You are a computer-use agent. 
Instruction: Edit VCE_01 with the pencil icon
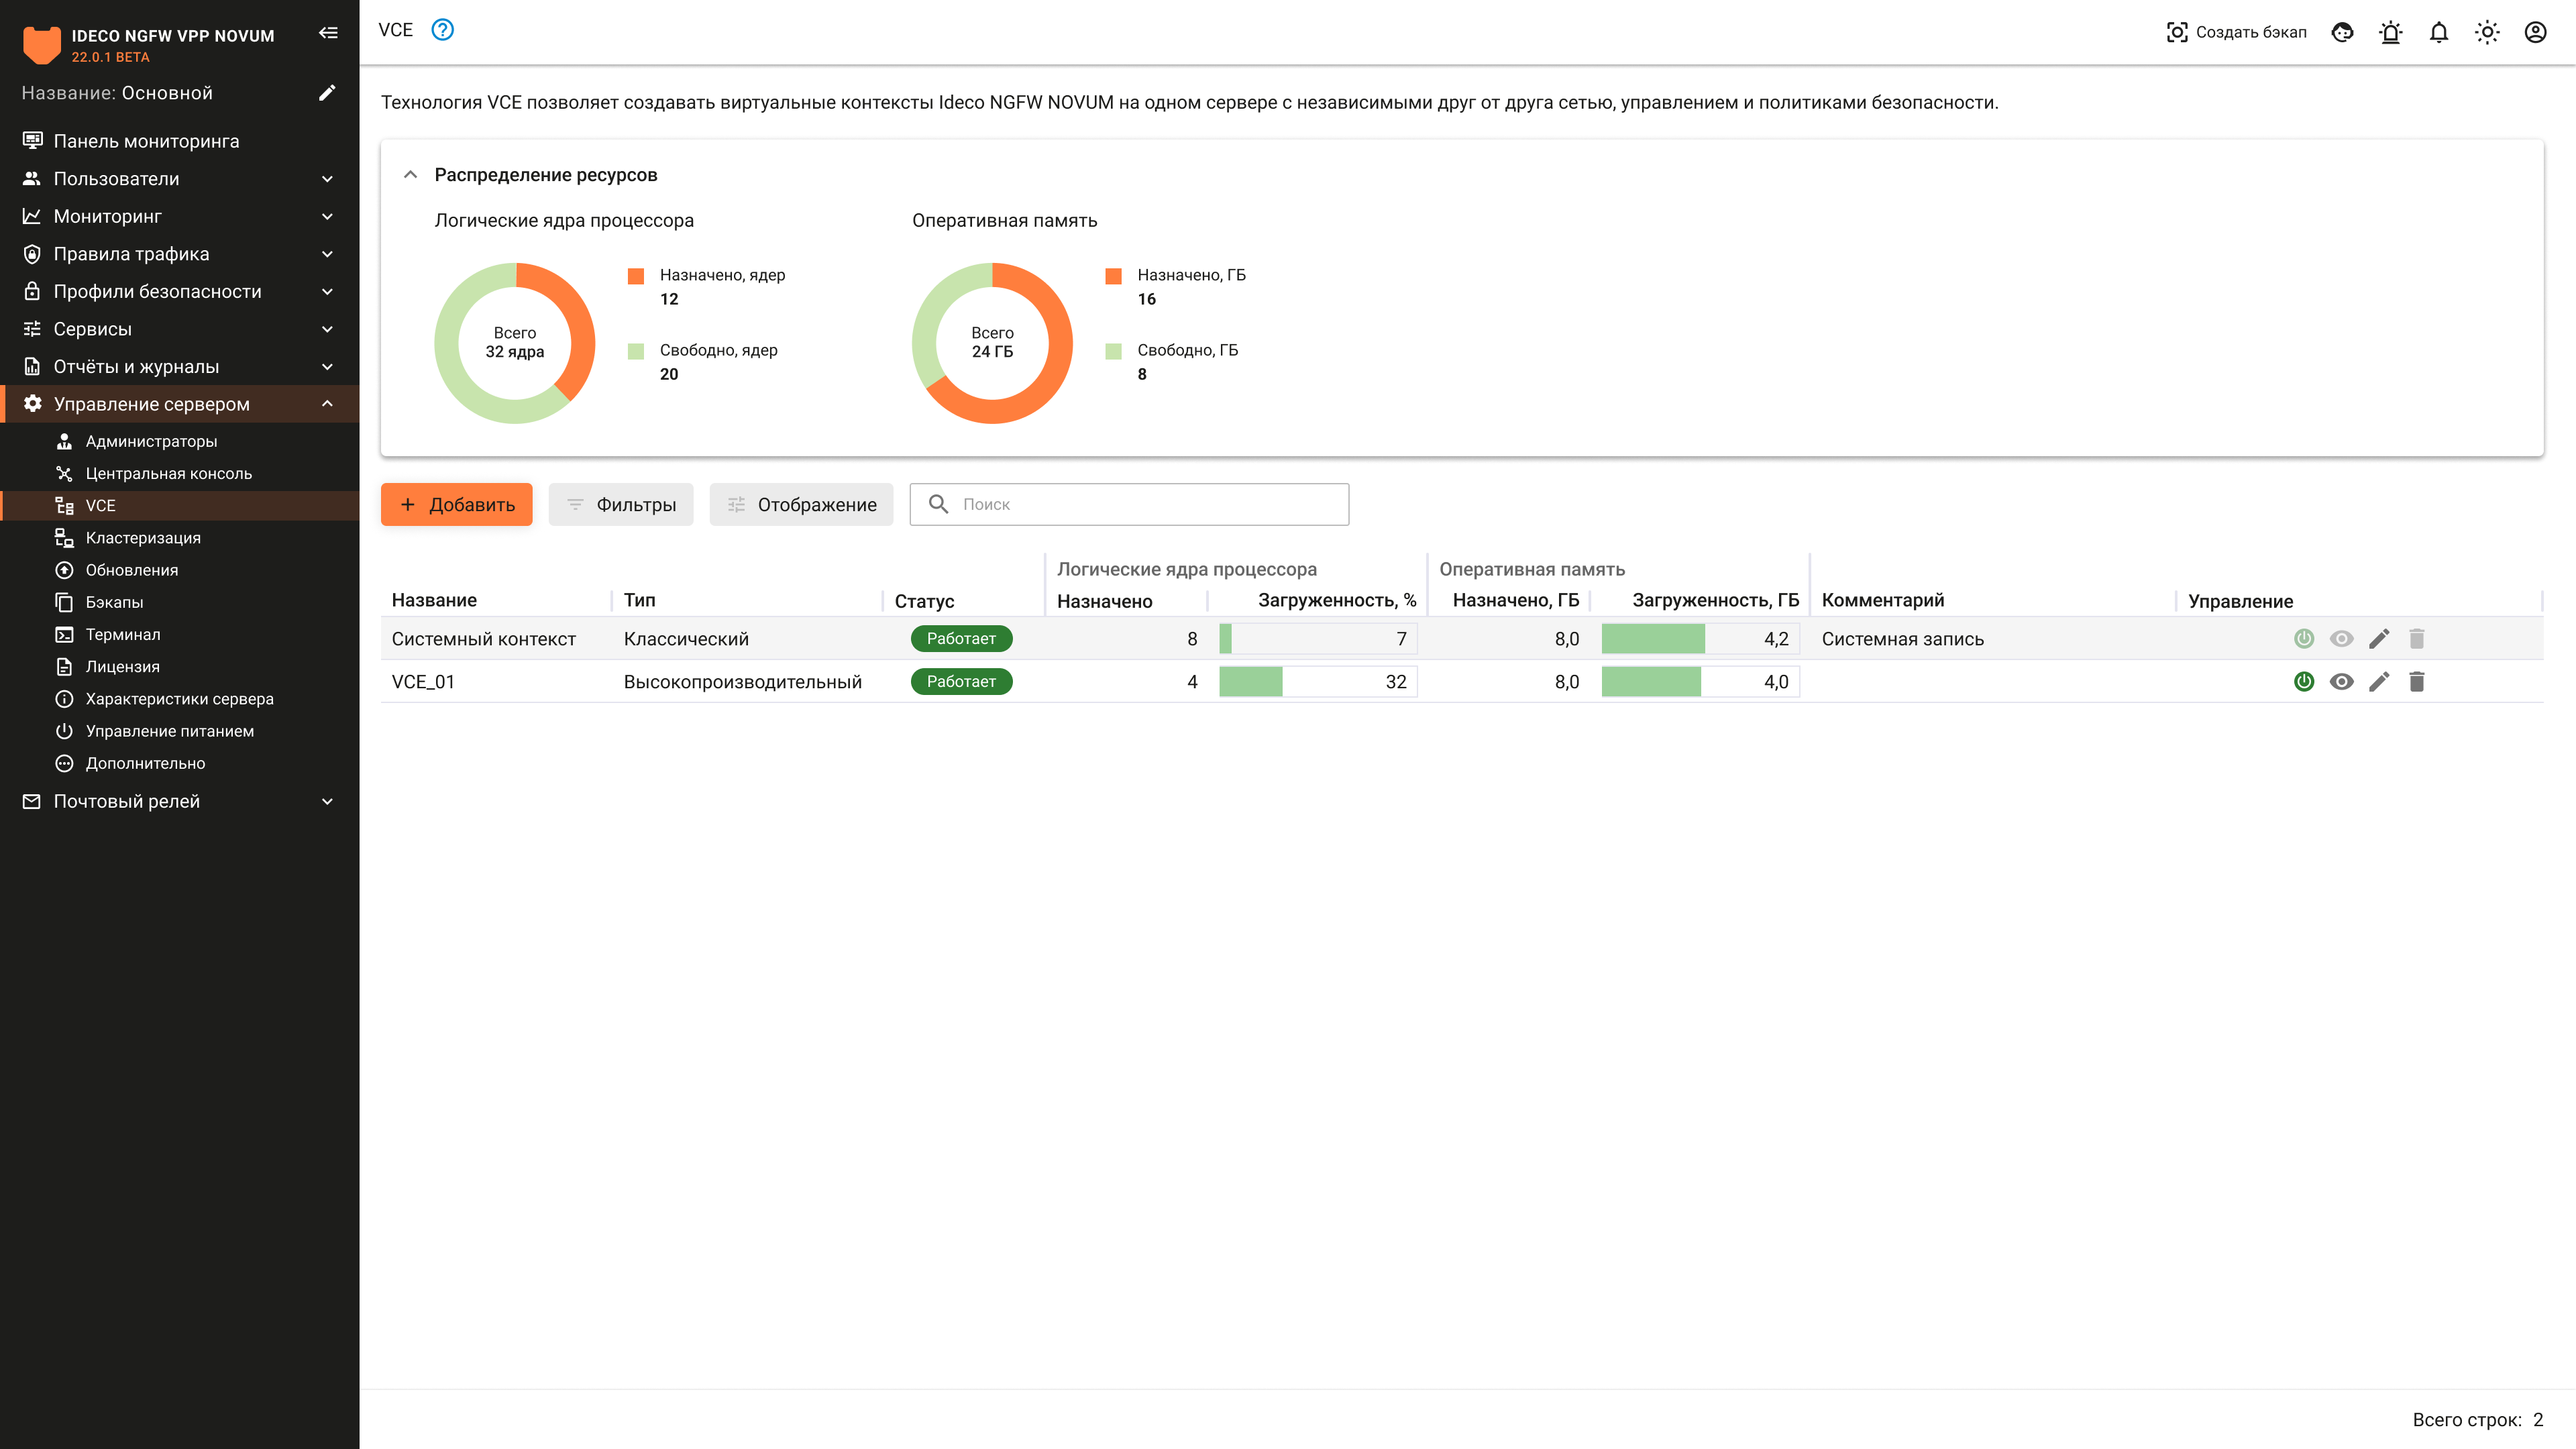(x=2379, y=682)
